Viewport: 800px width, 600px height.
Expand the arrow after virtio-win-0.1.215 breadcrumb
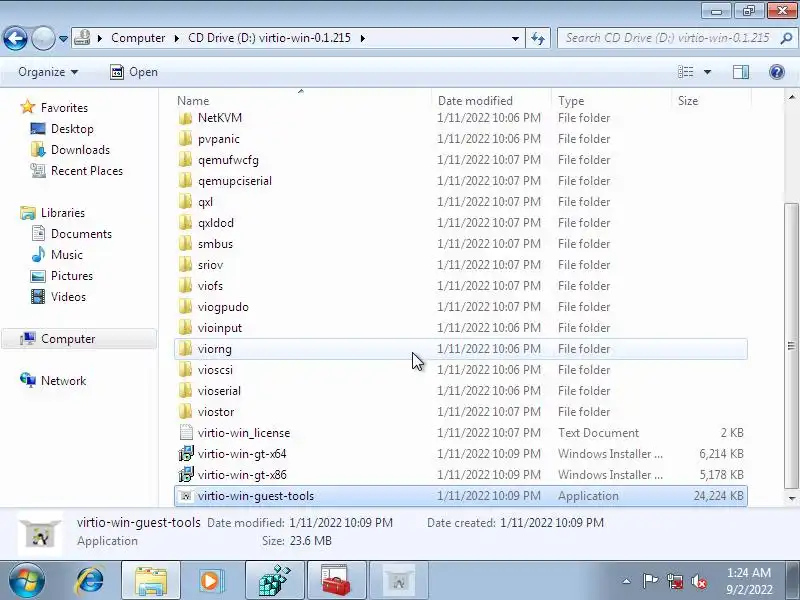[363, 38]
